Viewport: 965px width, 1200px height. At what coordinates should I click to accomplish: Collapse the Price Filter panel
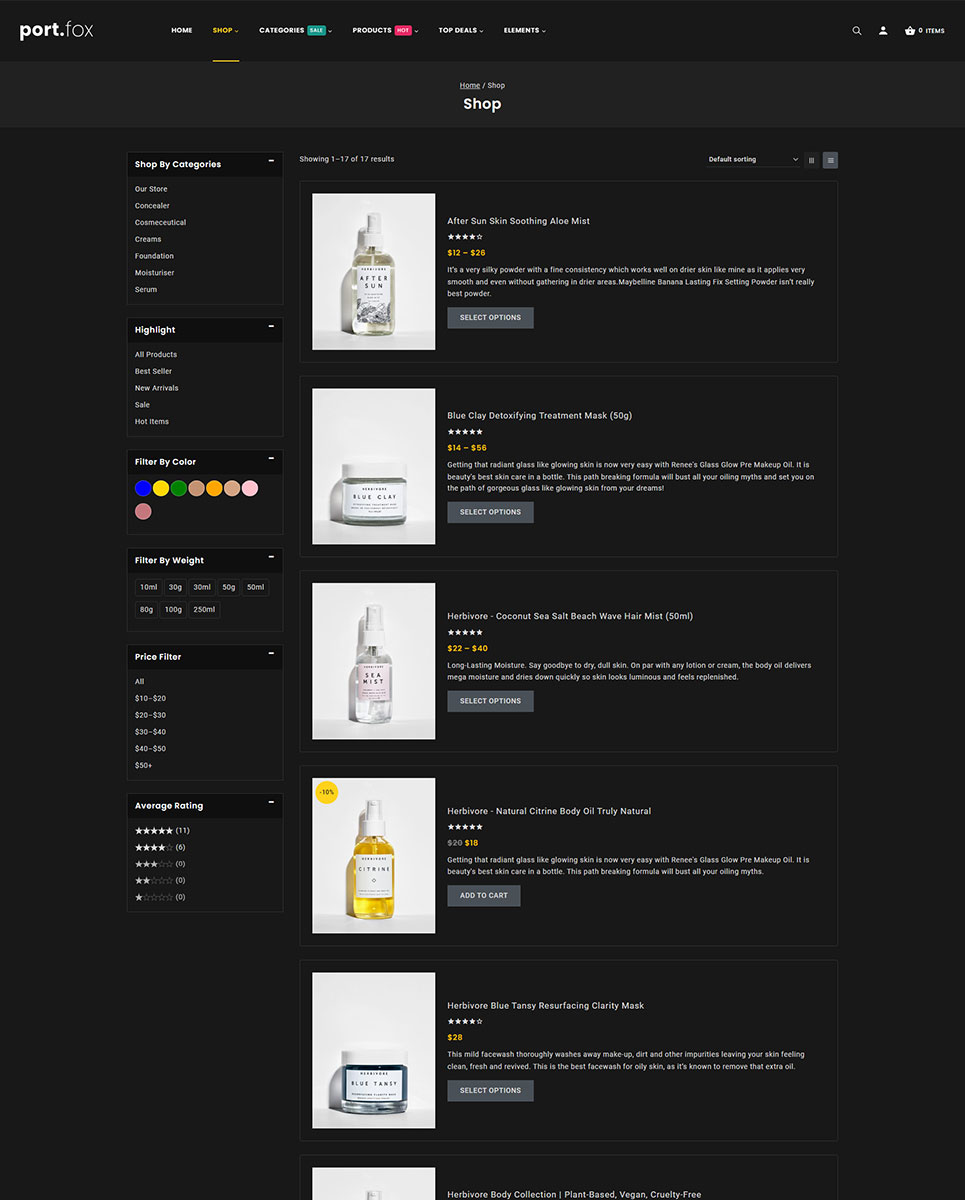coord(271,654)
